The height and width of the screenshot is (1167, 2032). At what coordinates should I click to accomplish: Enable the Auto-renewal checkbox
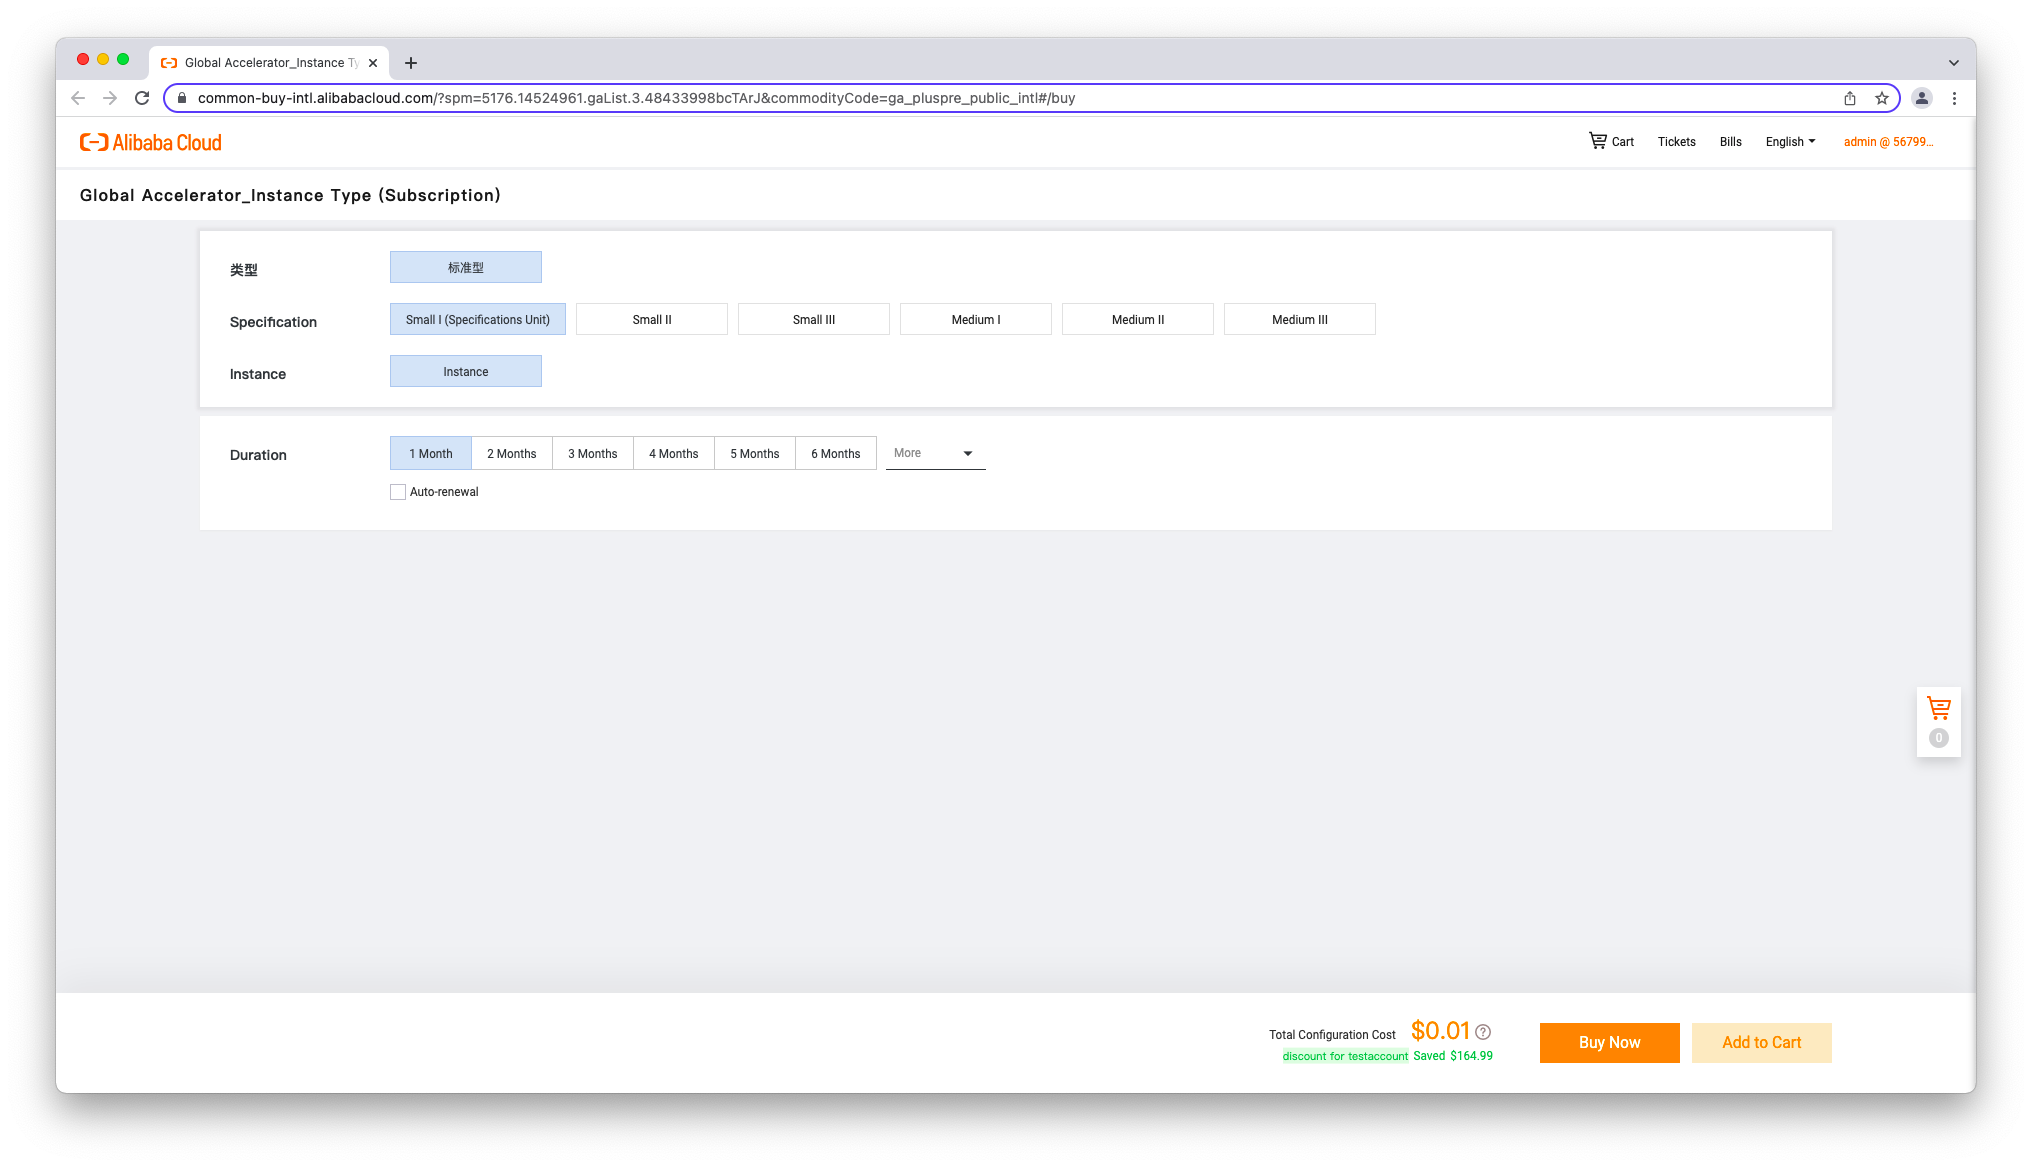[398, 492]
